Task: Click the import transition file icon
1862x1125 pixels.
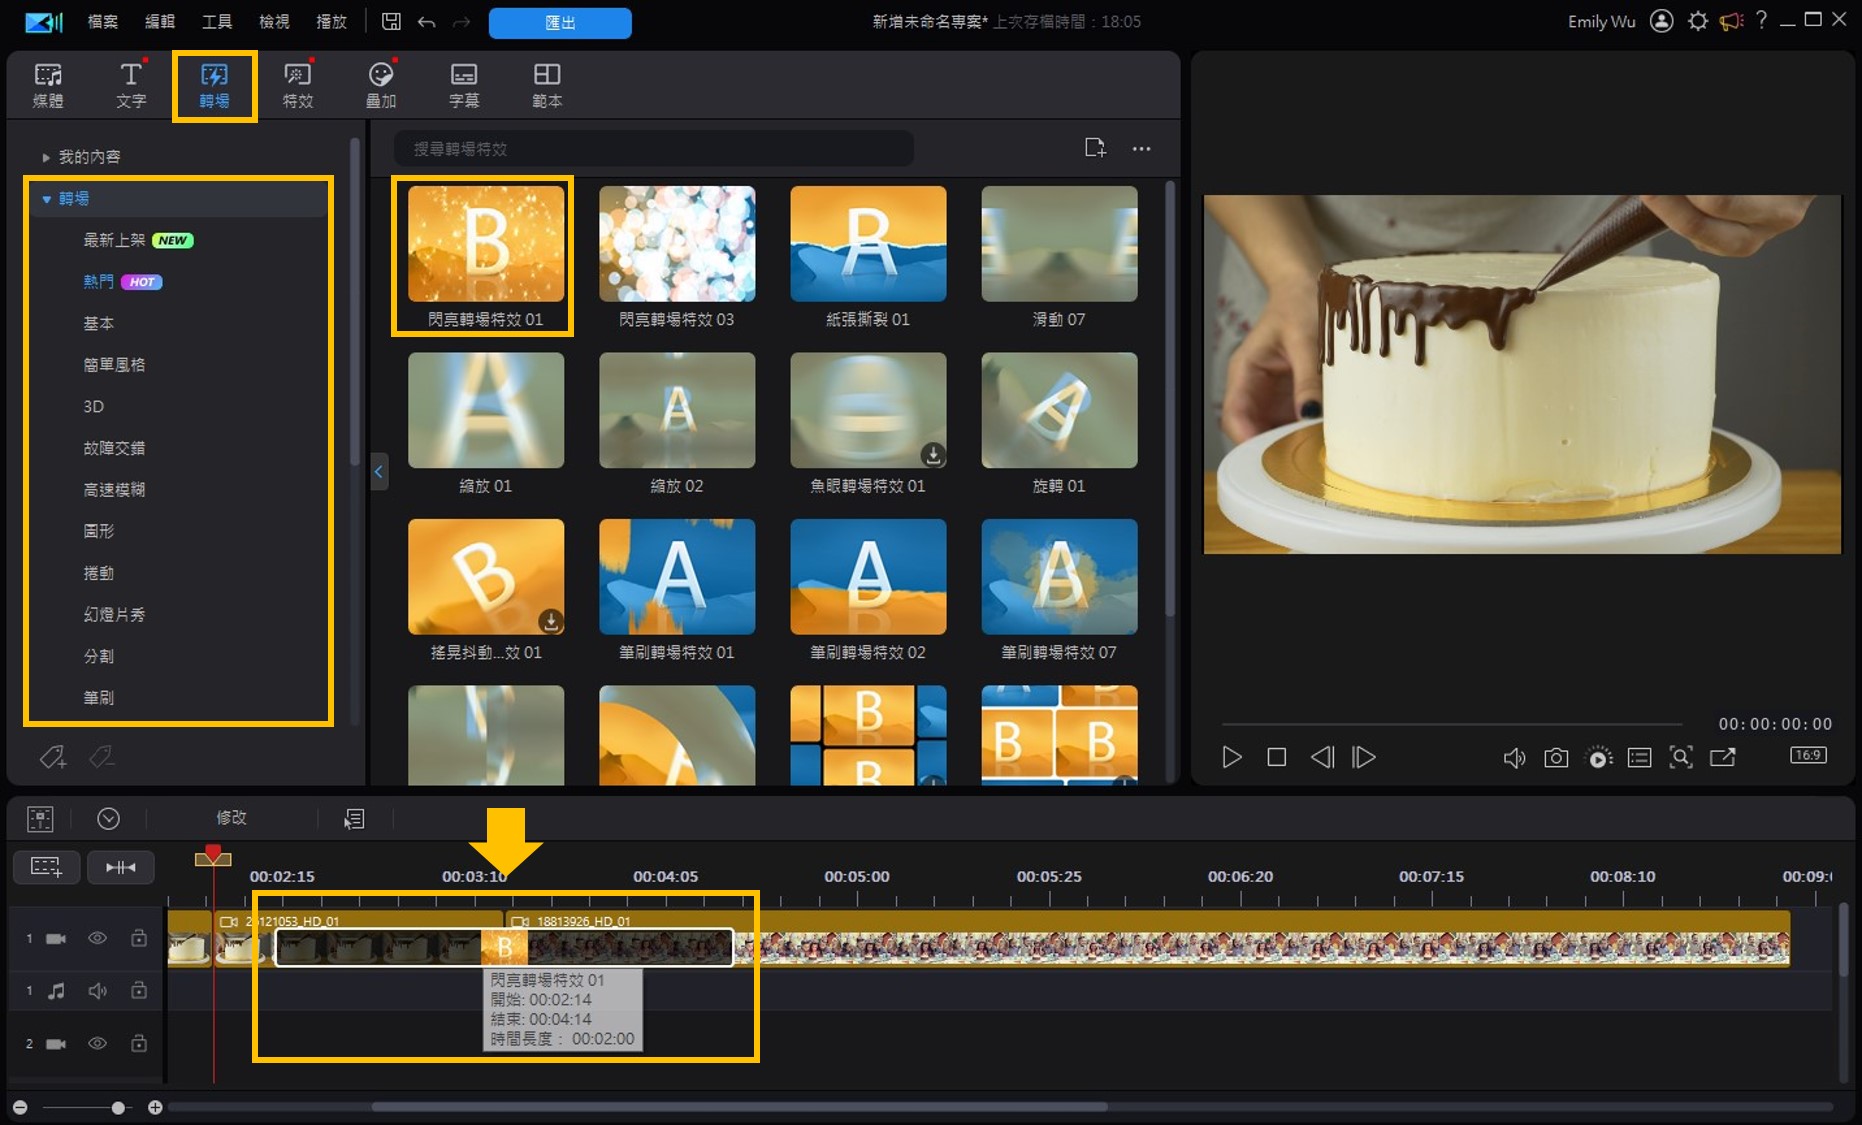Action: pyautogui.click(x=1095, y=148)
